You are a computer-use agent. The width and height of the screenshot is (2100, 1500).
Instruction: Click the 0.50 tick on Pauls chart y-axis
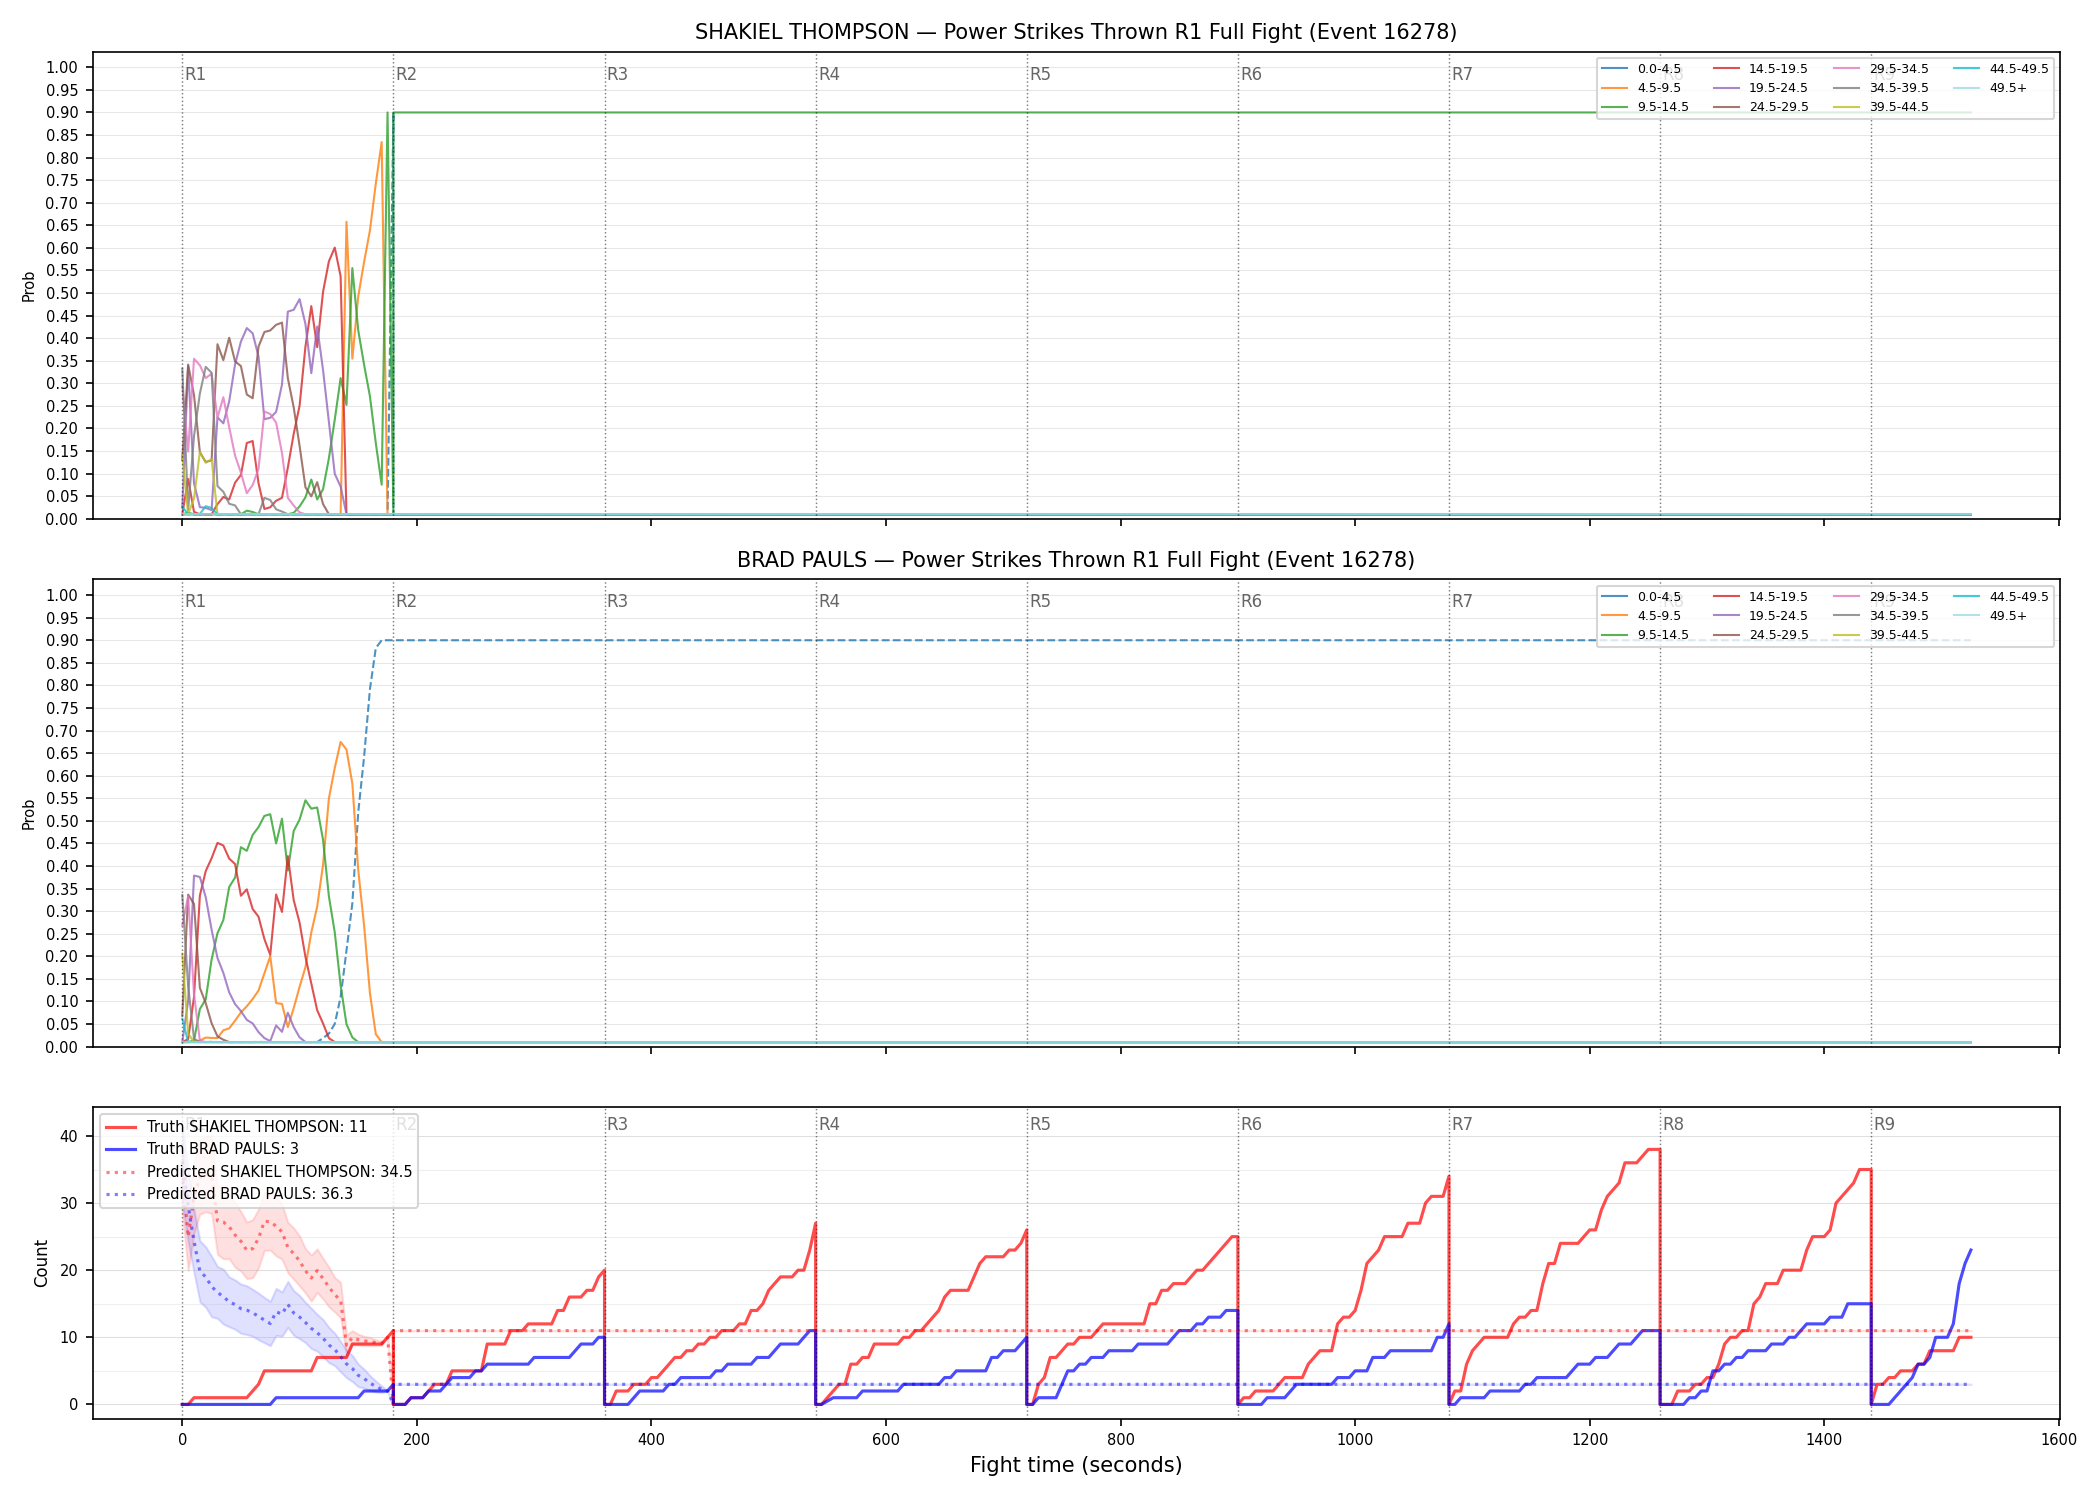click(x=62, y=821)
